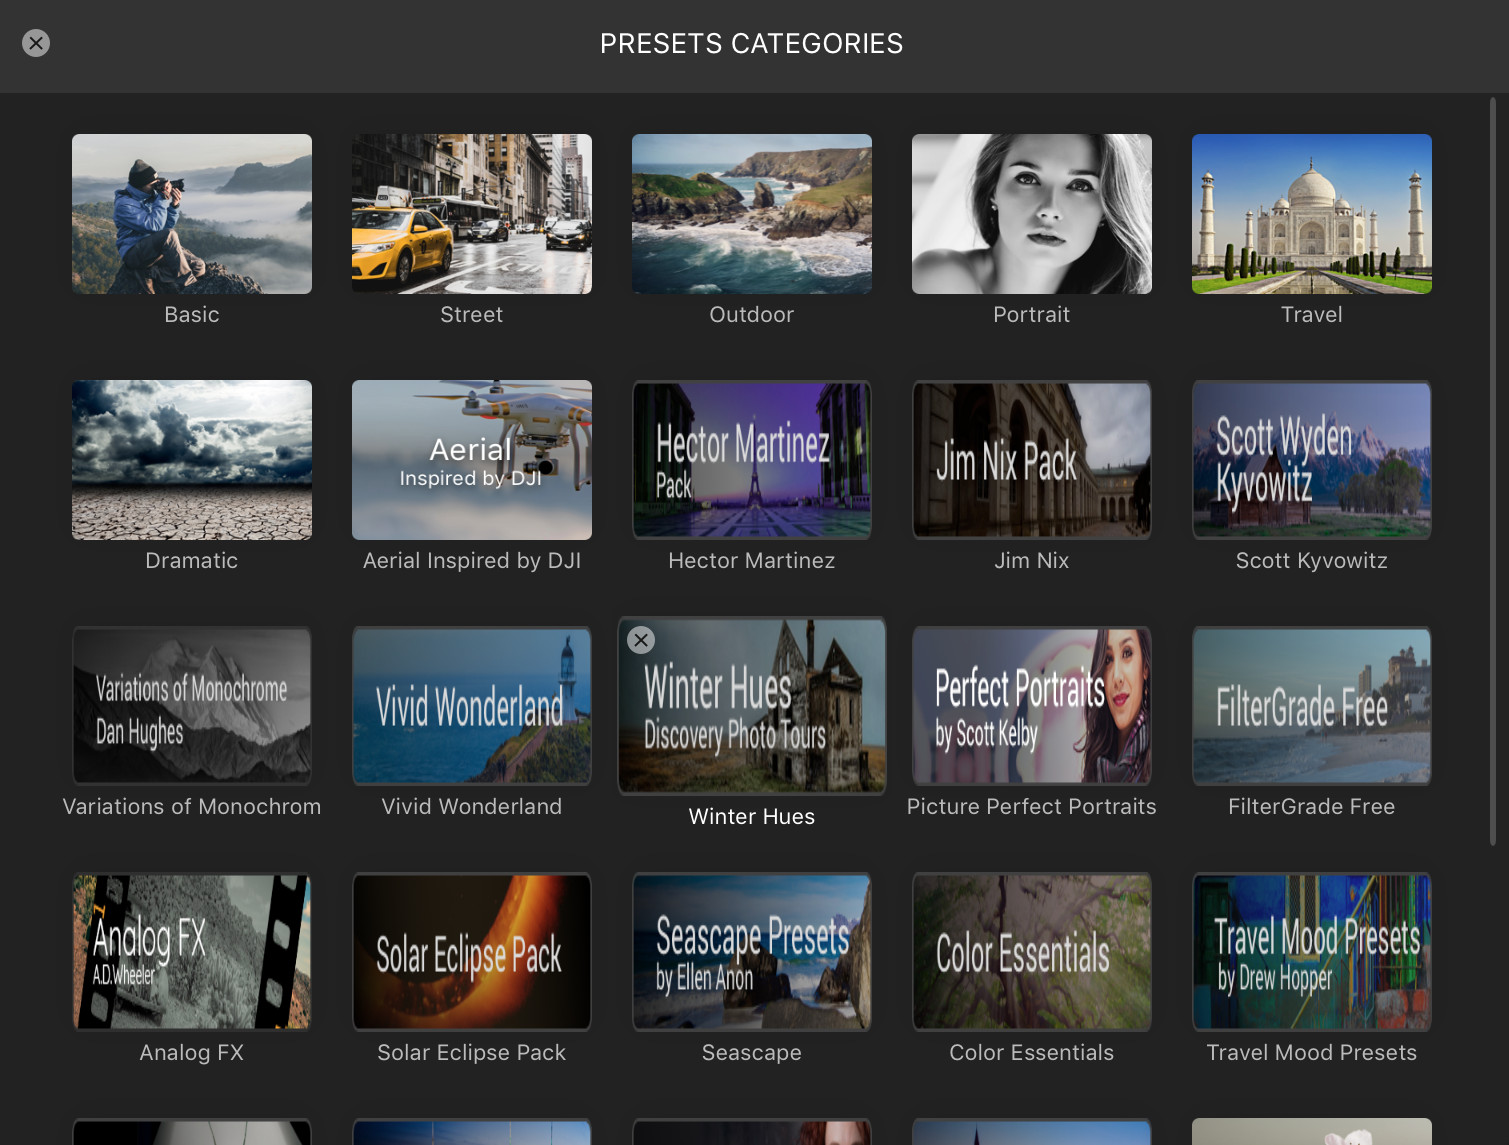This screenshot has height=1145, width=1509.
Task: Choose the Portrait category thumbnail
Action: [1032, 214]
